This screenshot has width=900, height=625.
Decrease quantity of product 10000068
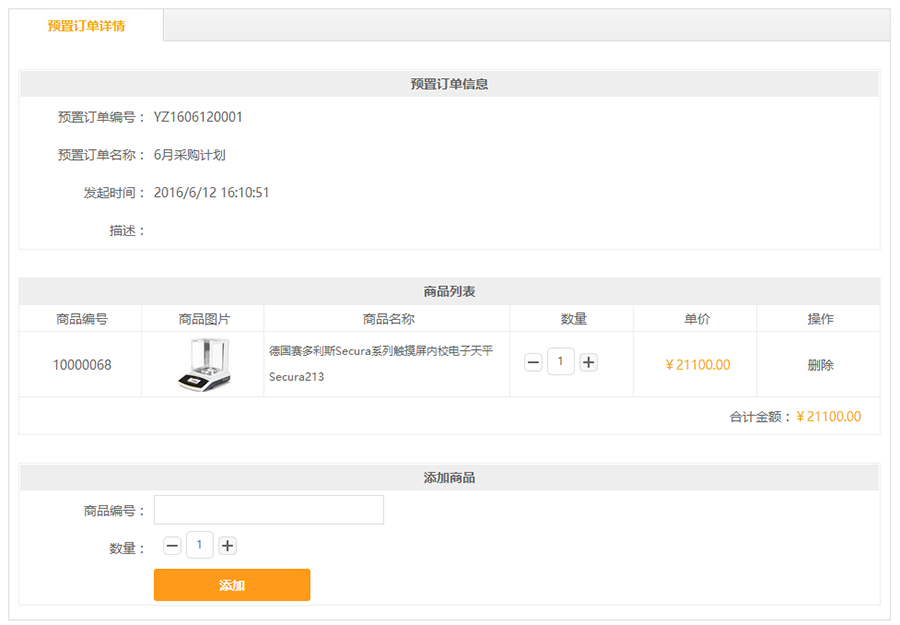[533, 363]
